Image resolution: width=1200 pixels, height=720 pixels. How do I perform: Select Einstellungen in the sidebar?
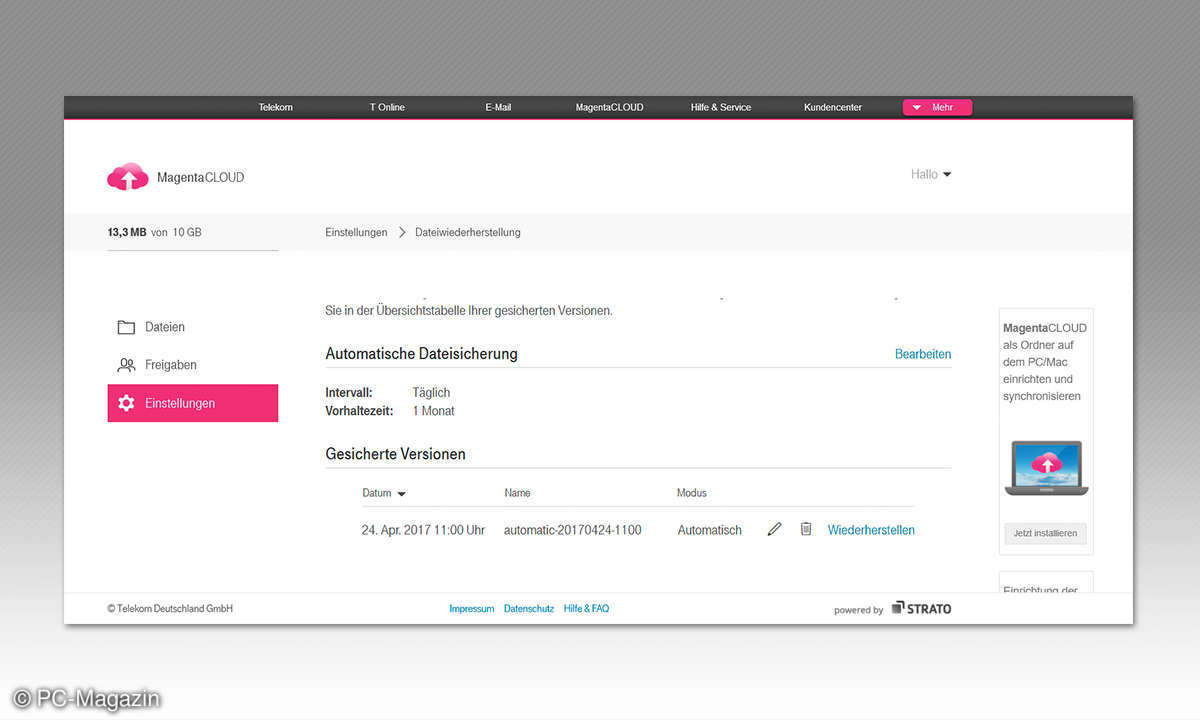click(193, 403)
